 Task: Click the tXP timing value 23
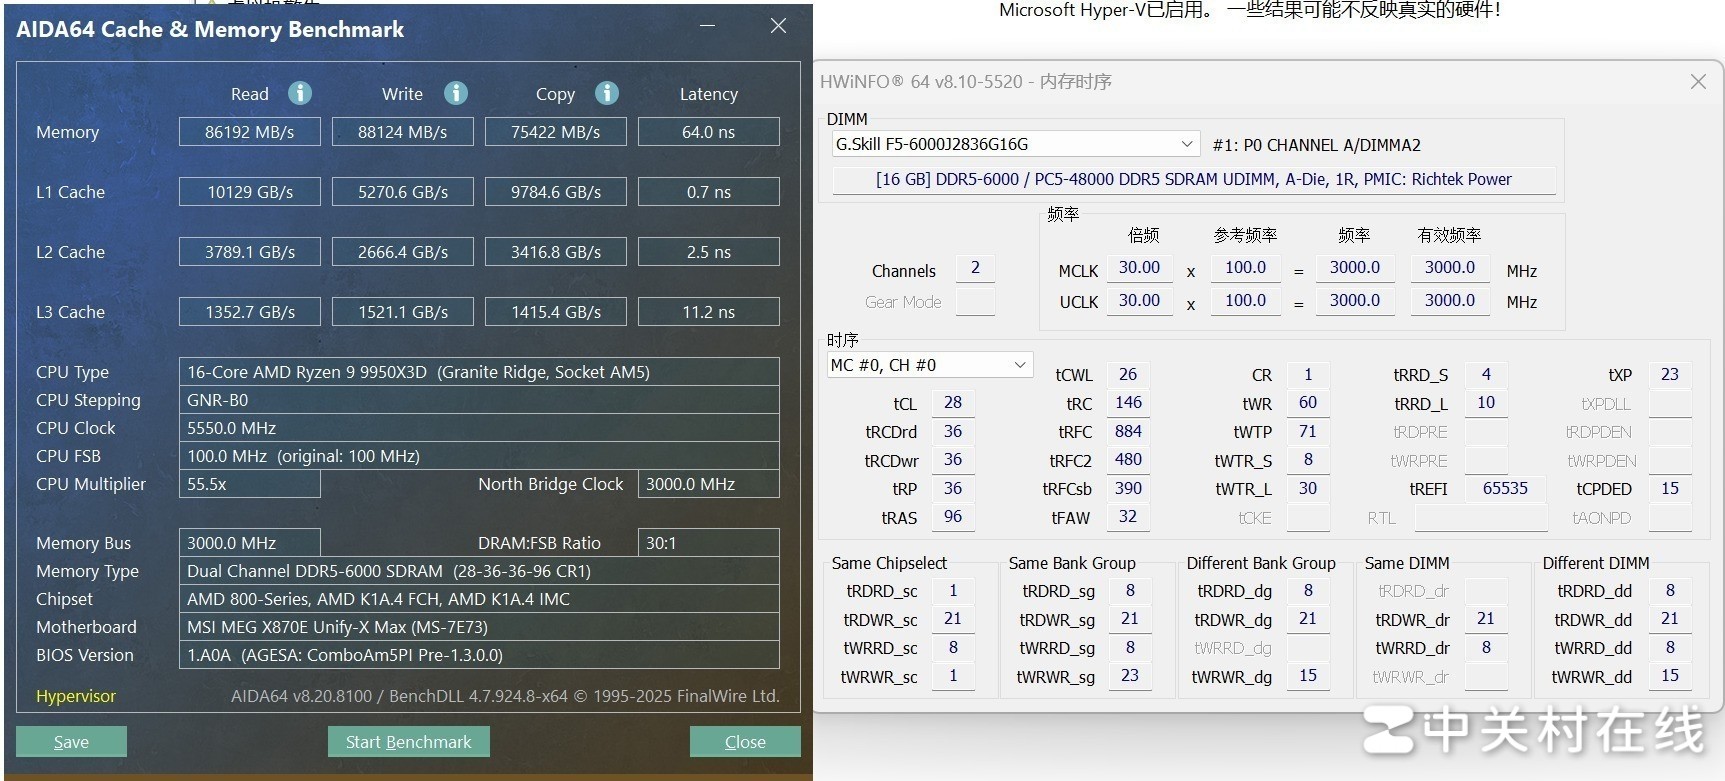1670,375
